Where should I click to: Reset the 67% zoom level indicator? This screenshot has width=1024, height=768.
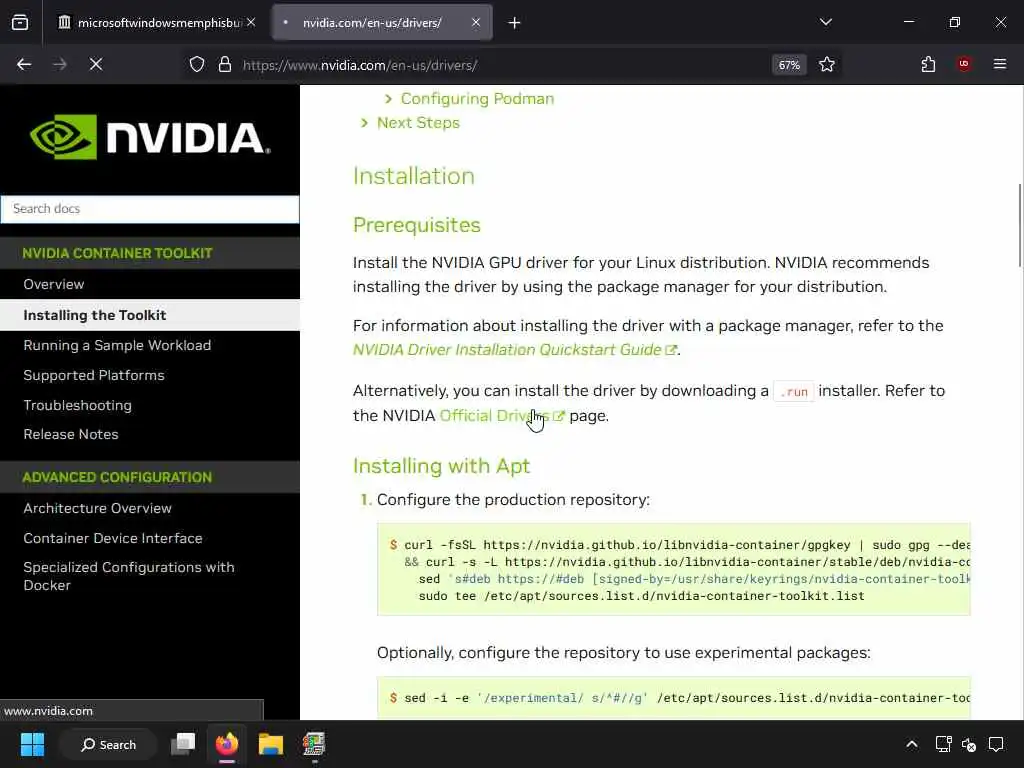pos(789,65)
